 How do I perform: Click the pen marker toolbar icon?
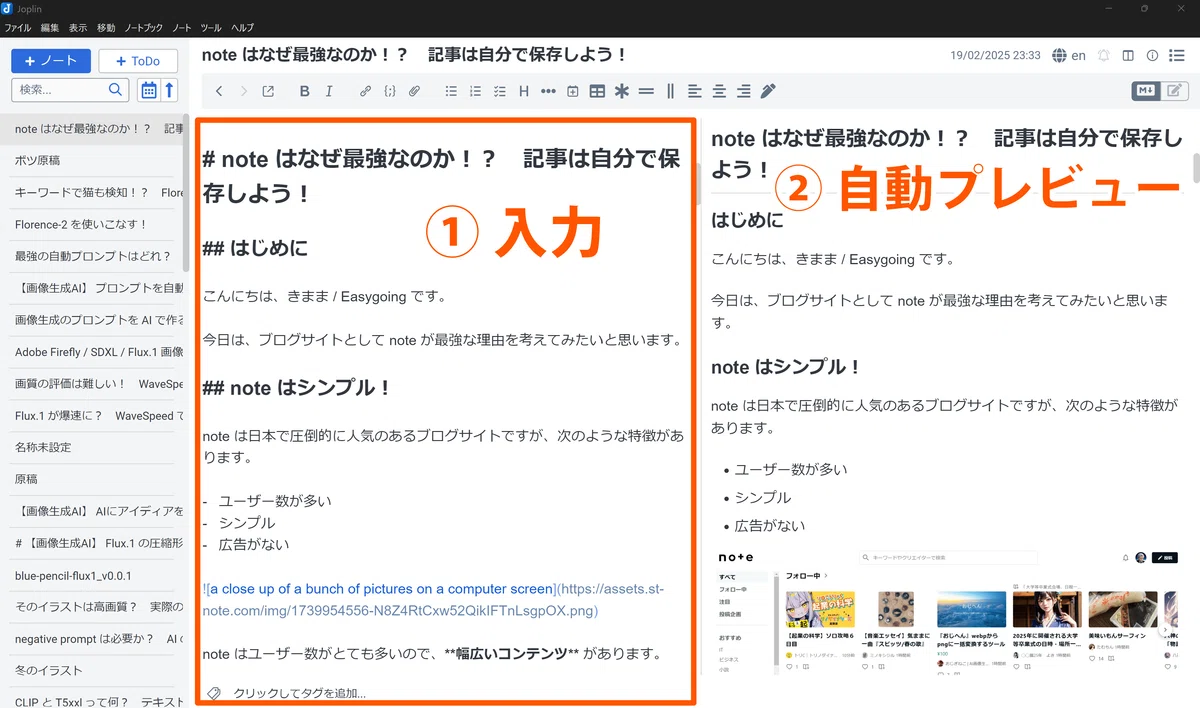point(768,91)
